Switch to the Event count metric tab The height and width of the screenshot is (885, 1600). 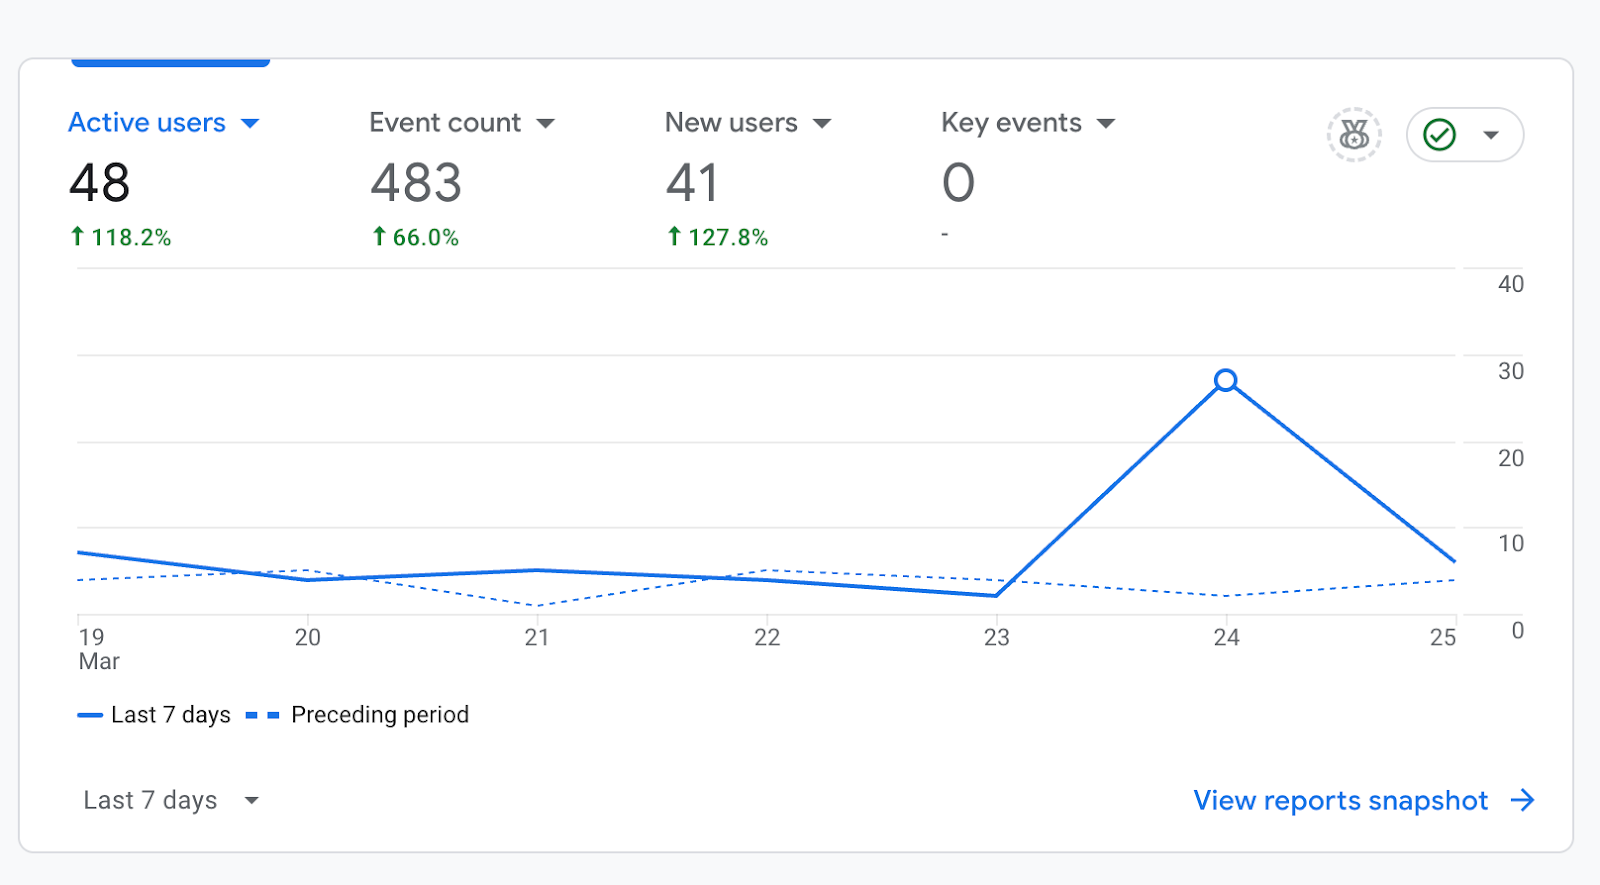coord(445,123)
